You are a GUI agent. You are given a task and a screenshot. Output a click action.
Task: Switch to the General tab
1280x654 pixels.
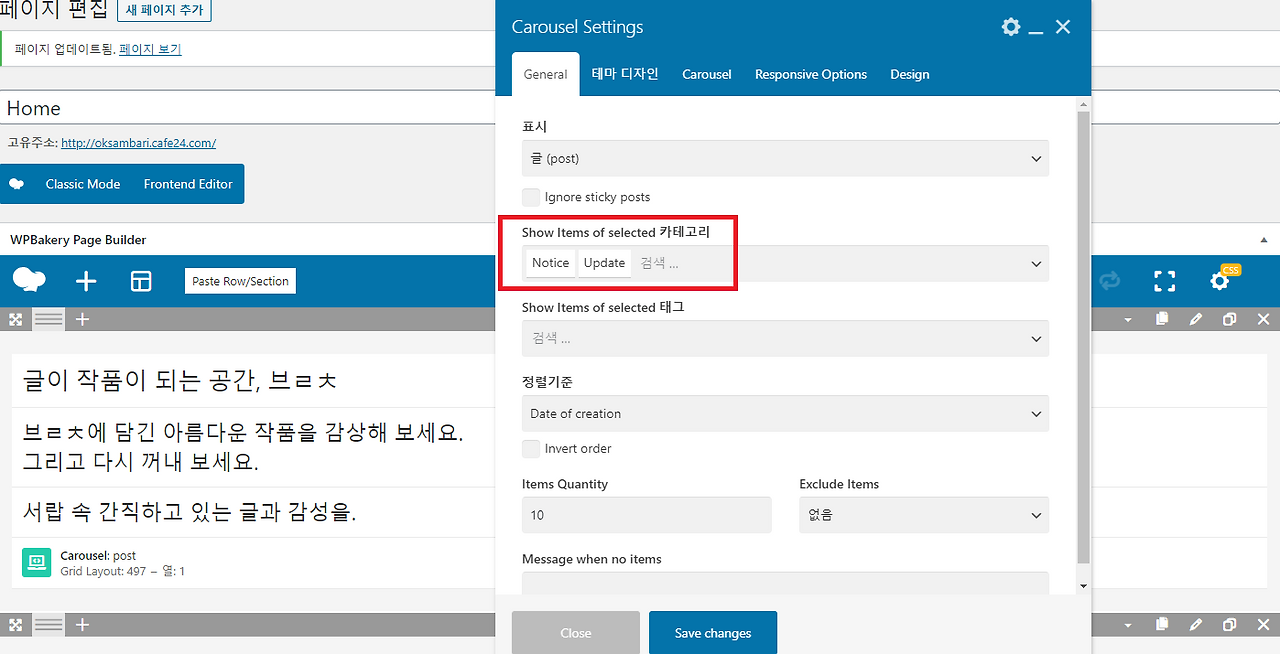click(545, 74)
